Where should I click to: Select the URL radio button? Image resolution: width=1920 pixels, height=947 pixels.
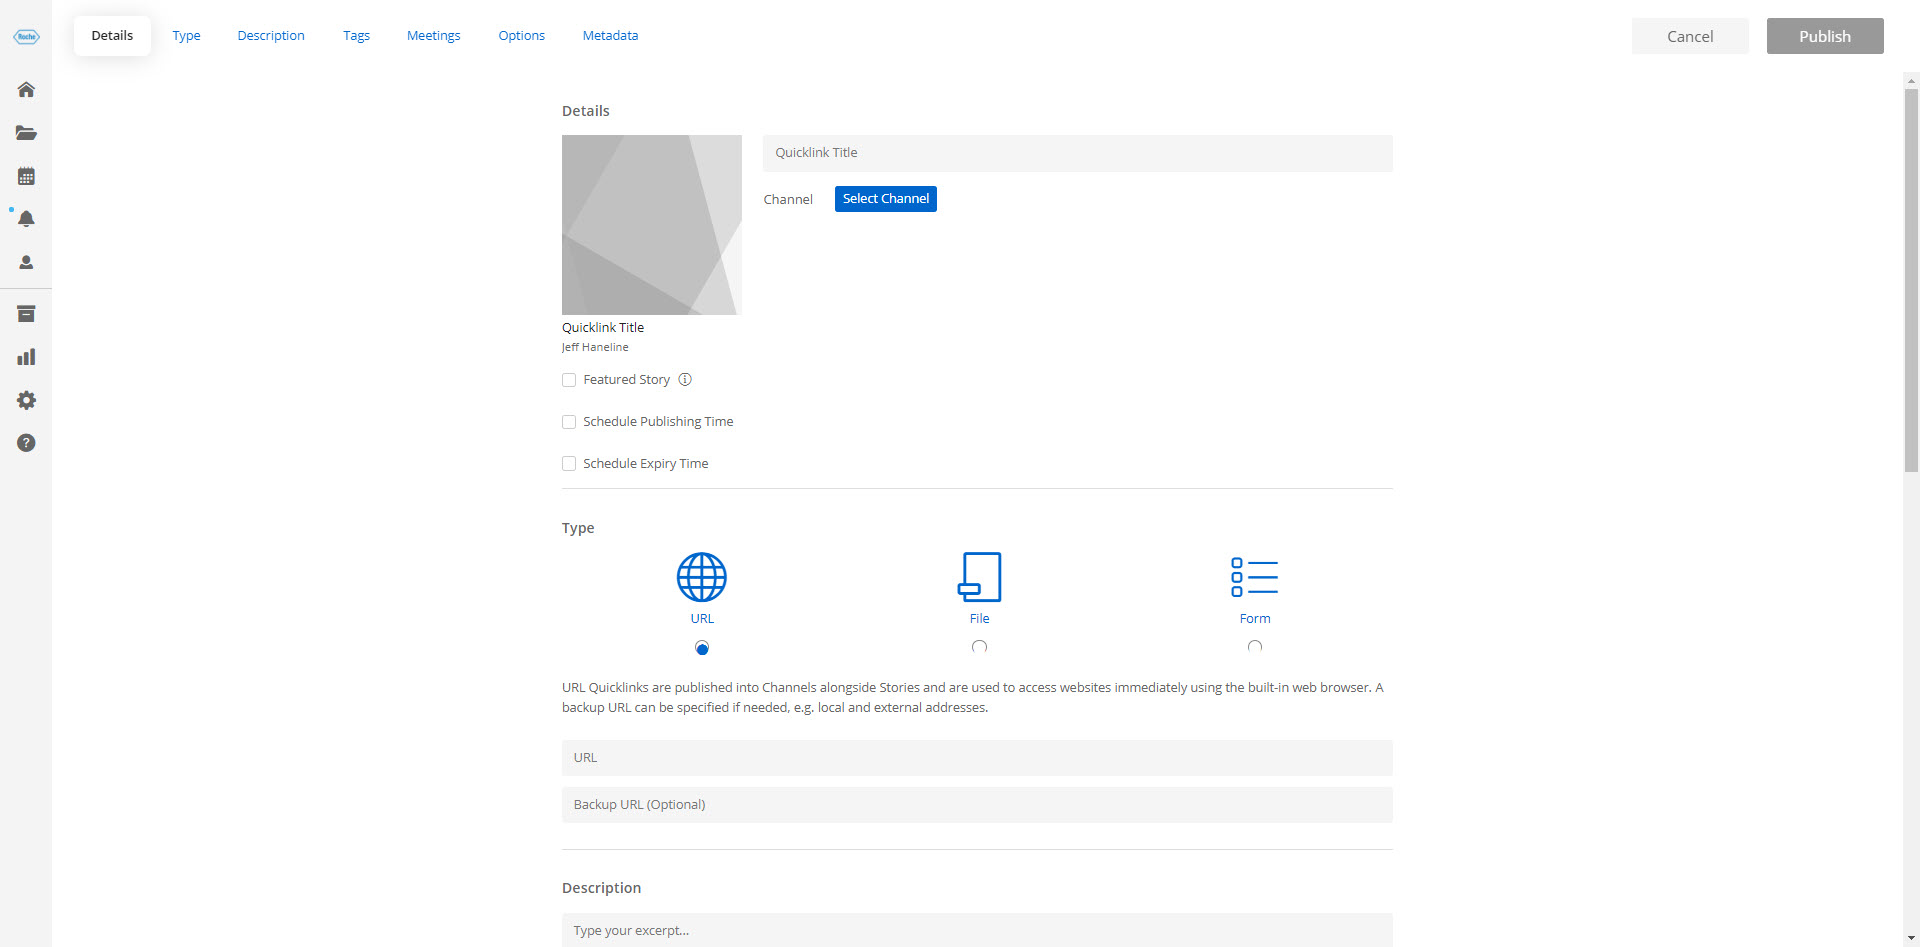point(702,648)
